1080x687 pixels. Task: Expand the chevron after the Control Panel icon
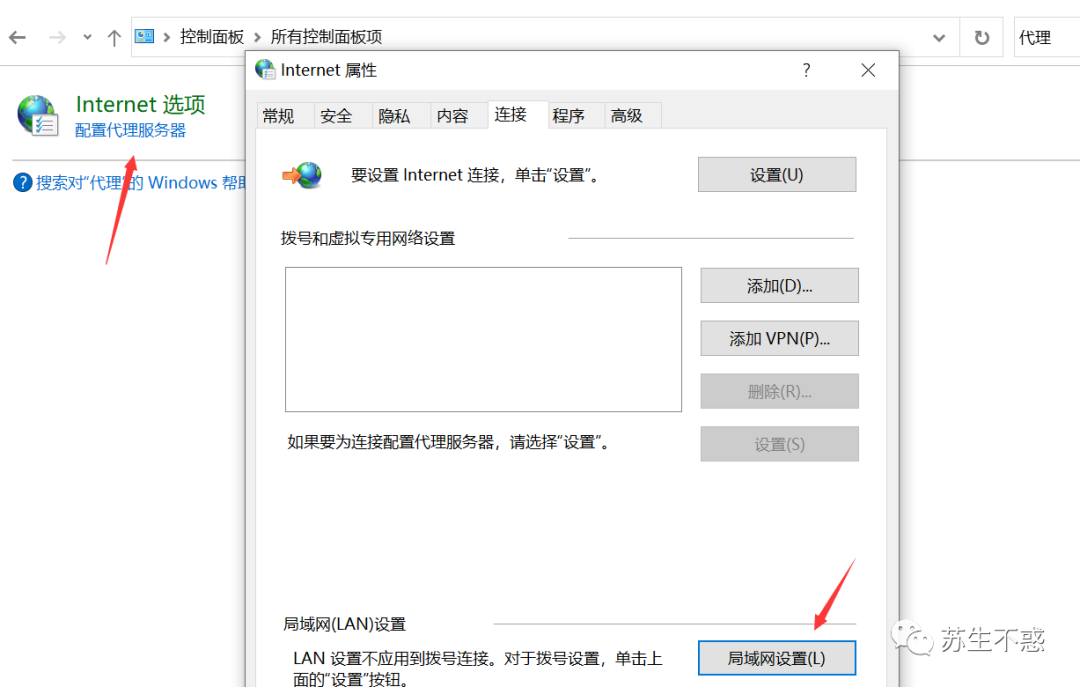point(167,37)
